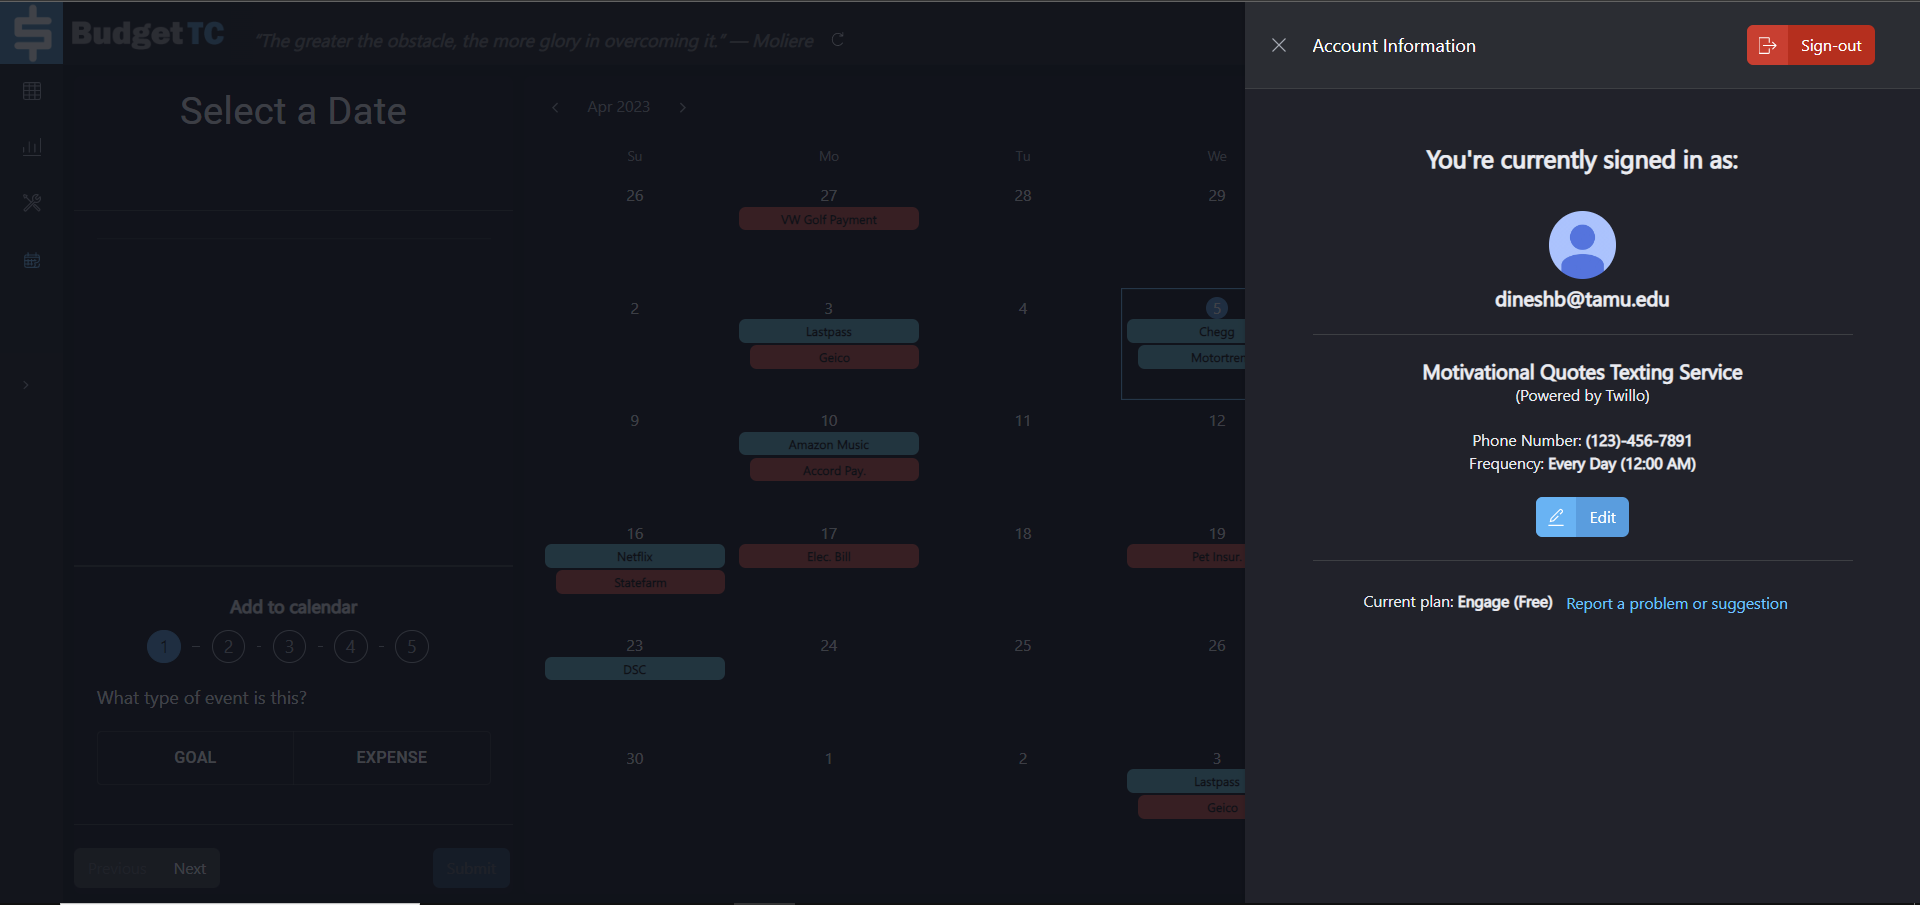Jump to step 3 in Add to calendar
The image size is (1920, 905).
[x=289, y=647]
